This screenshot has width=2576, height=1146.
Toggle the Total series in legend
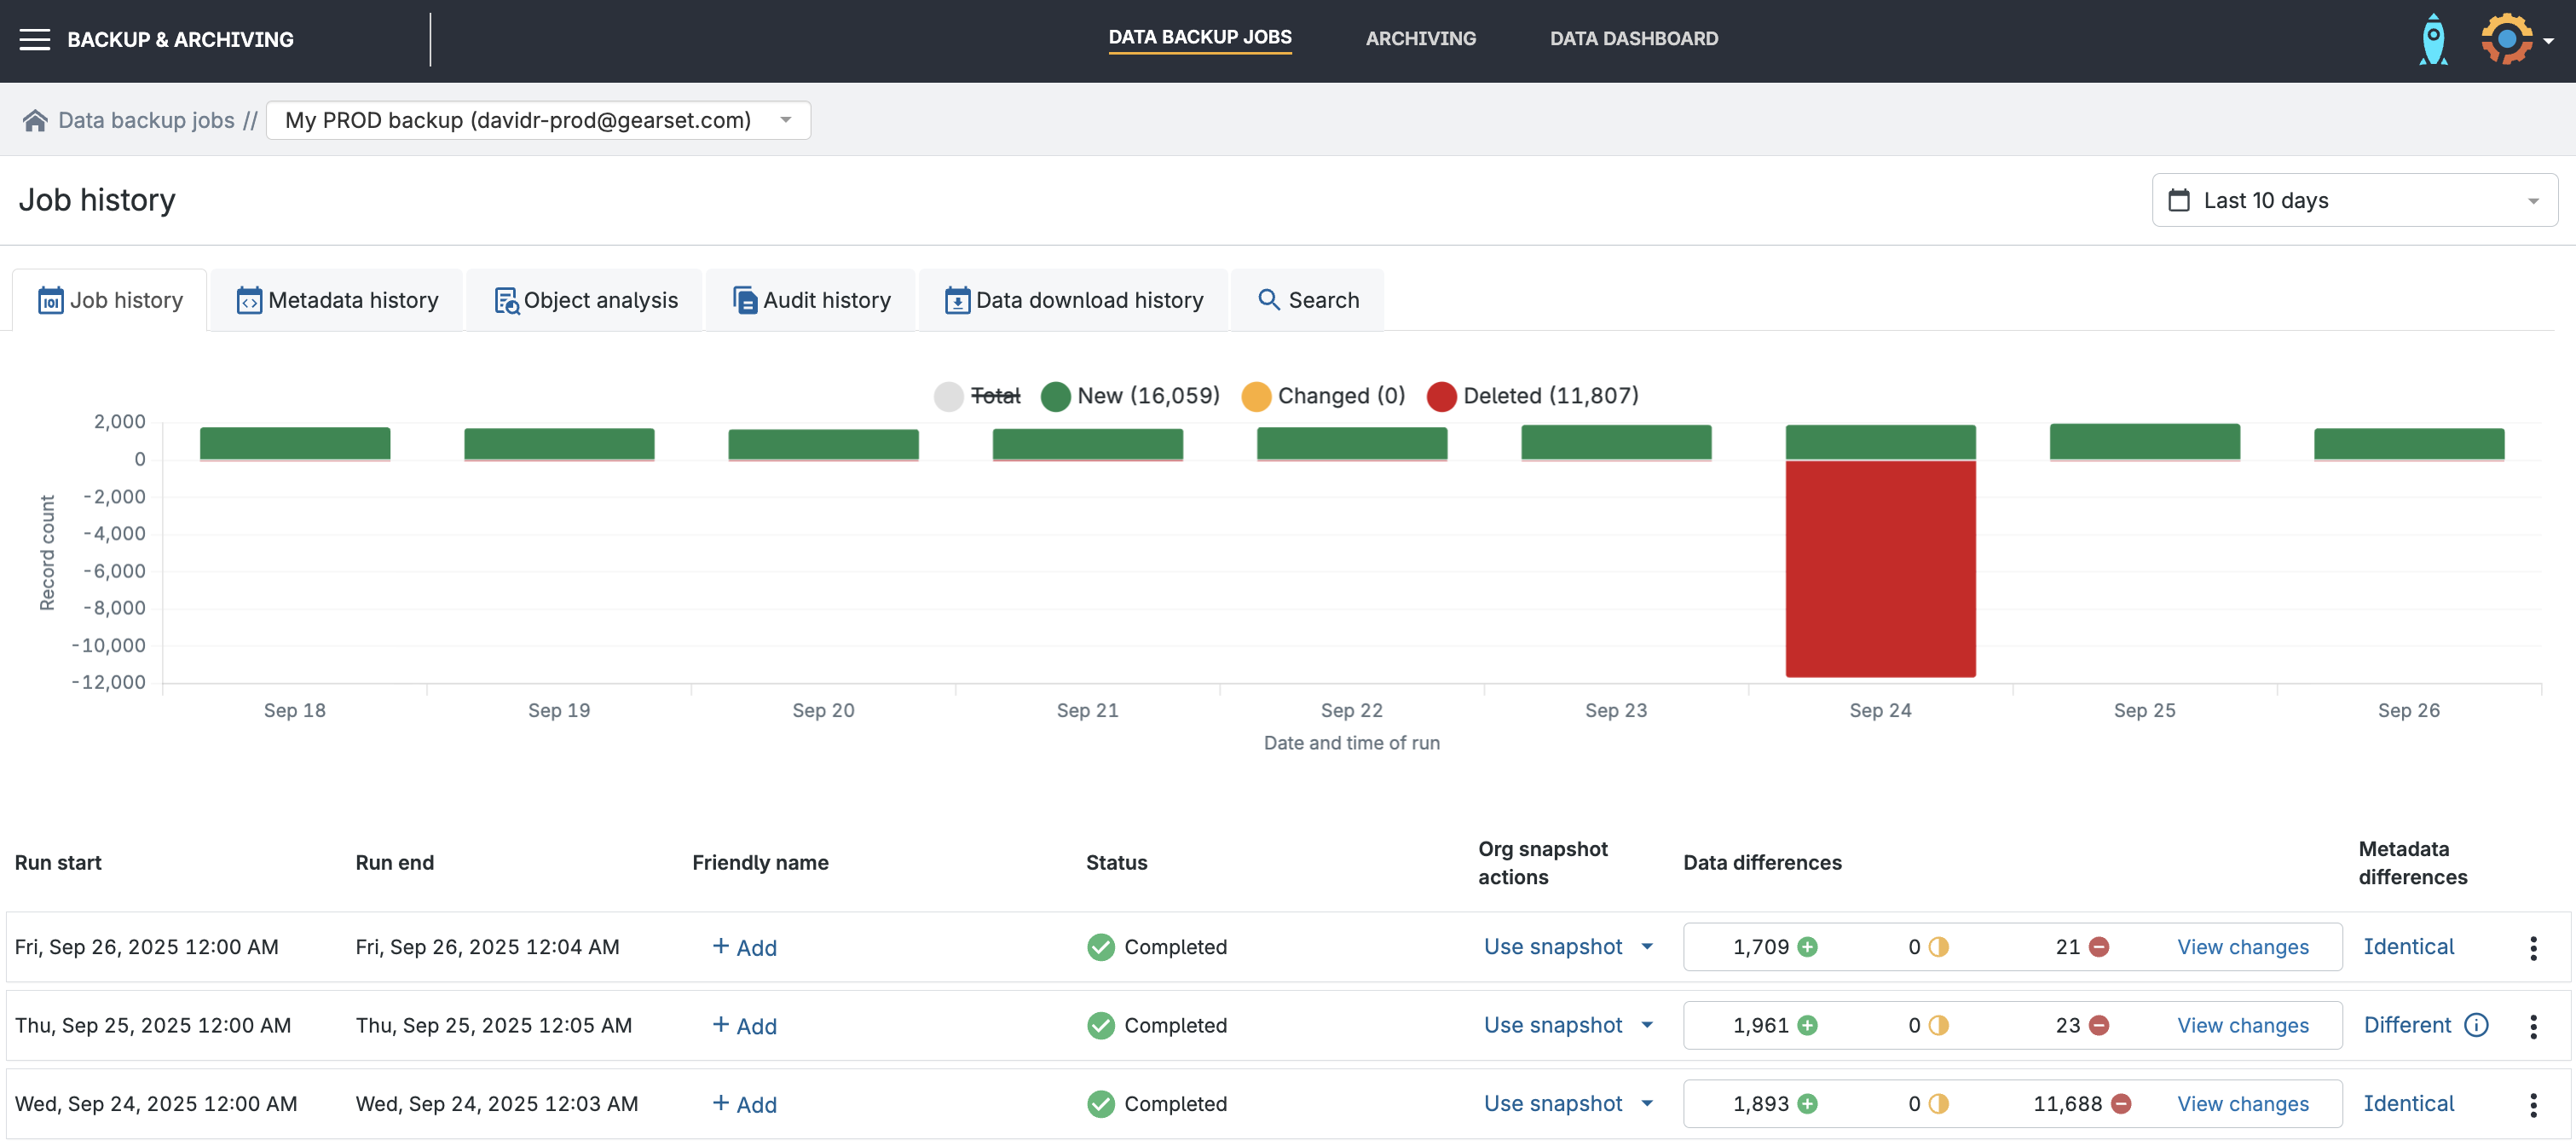pos(994,396)
